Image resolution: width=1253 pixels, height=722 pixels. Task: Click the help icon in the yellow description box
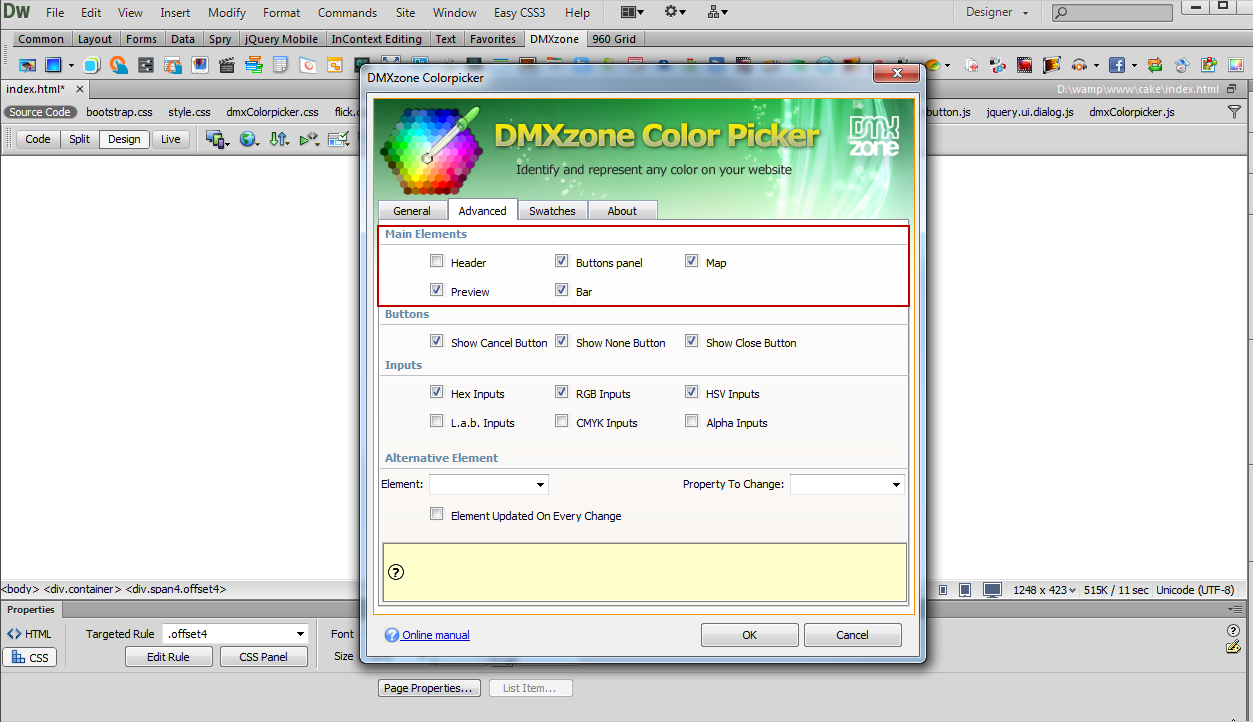[x=395, y=572]
